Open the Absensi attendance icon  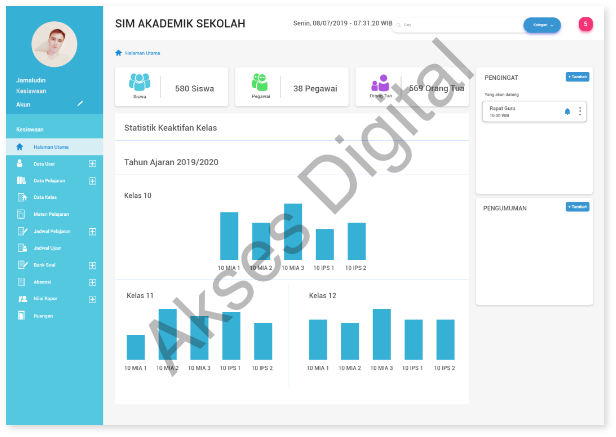[21, 282]
